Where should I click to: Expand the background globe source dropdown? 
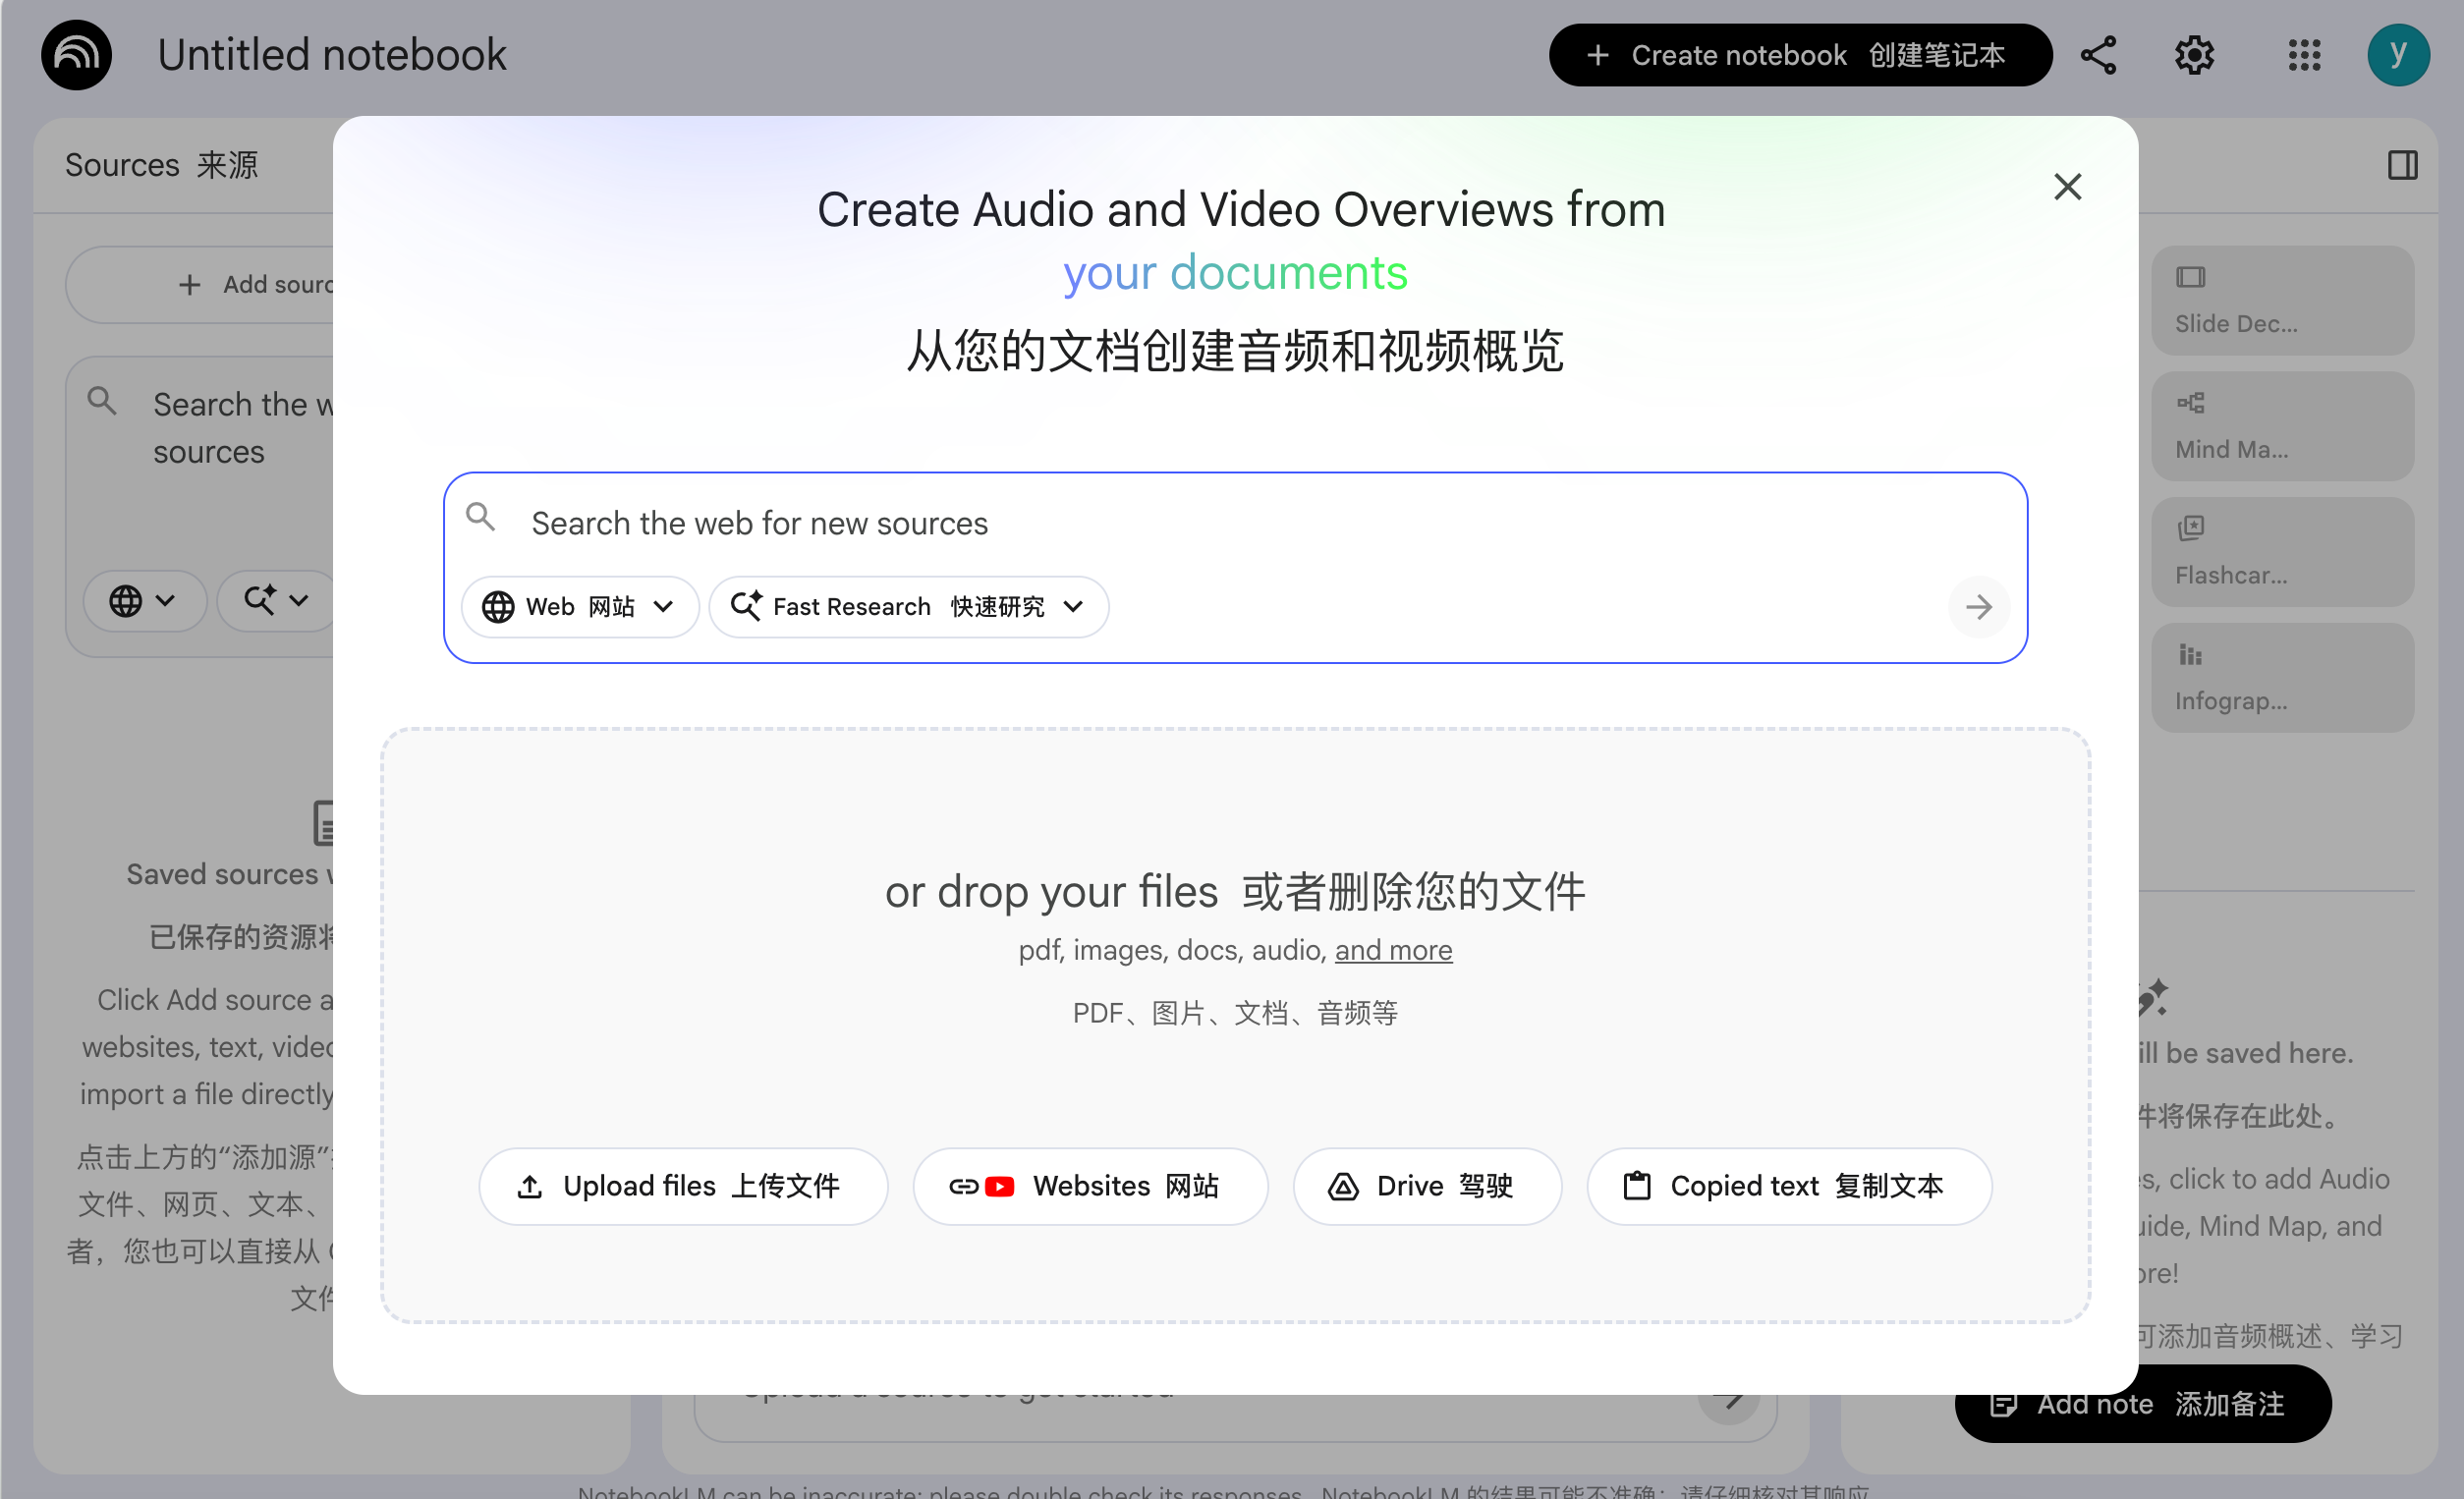[x=143, y=601]
